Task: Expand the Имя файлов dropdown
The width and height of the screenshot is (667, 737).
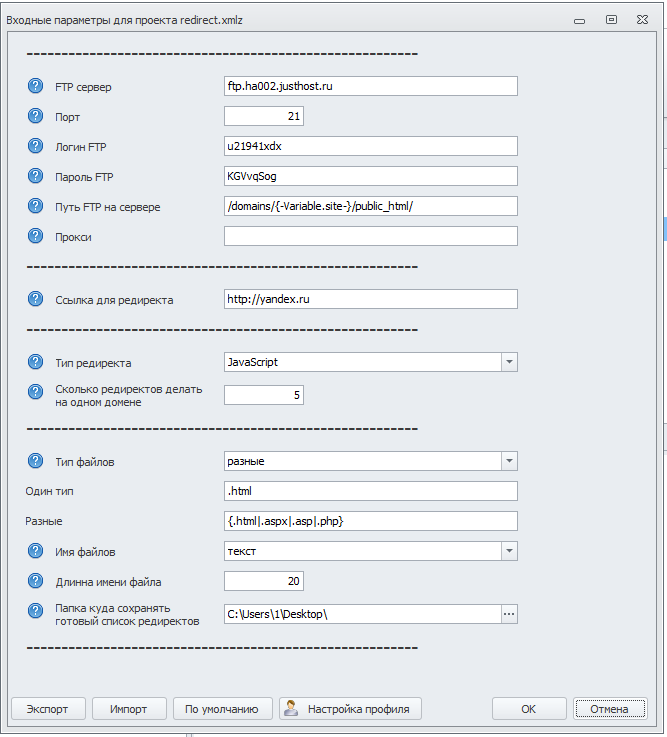Action: [x=508, y=551]
